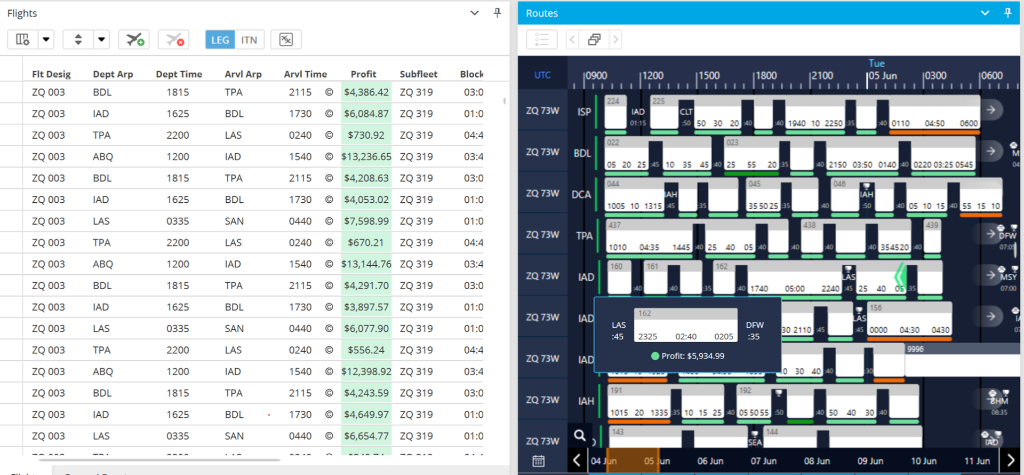Click the Dept Time column header
This screenshot has height=475, width=1024.
(179, 73)
